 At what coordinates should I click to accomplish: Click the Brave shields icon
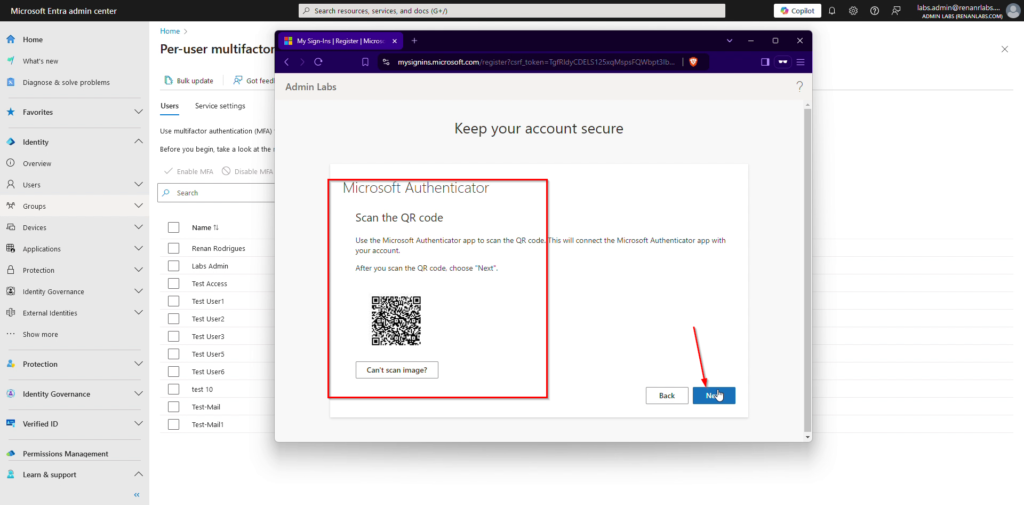coord(693,62)
